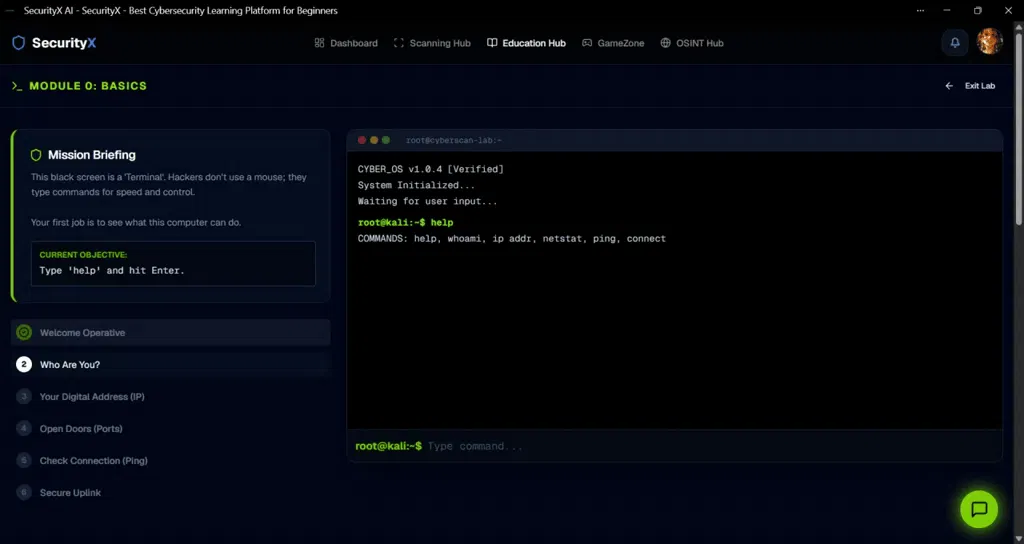
Task: Open the Education Hub nav item
Action: 526,43
